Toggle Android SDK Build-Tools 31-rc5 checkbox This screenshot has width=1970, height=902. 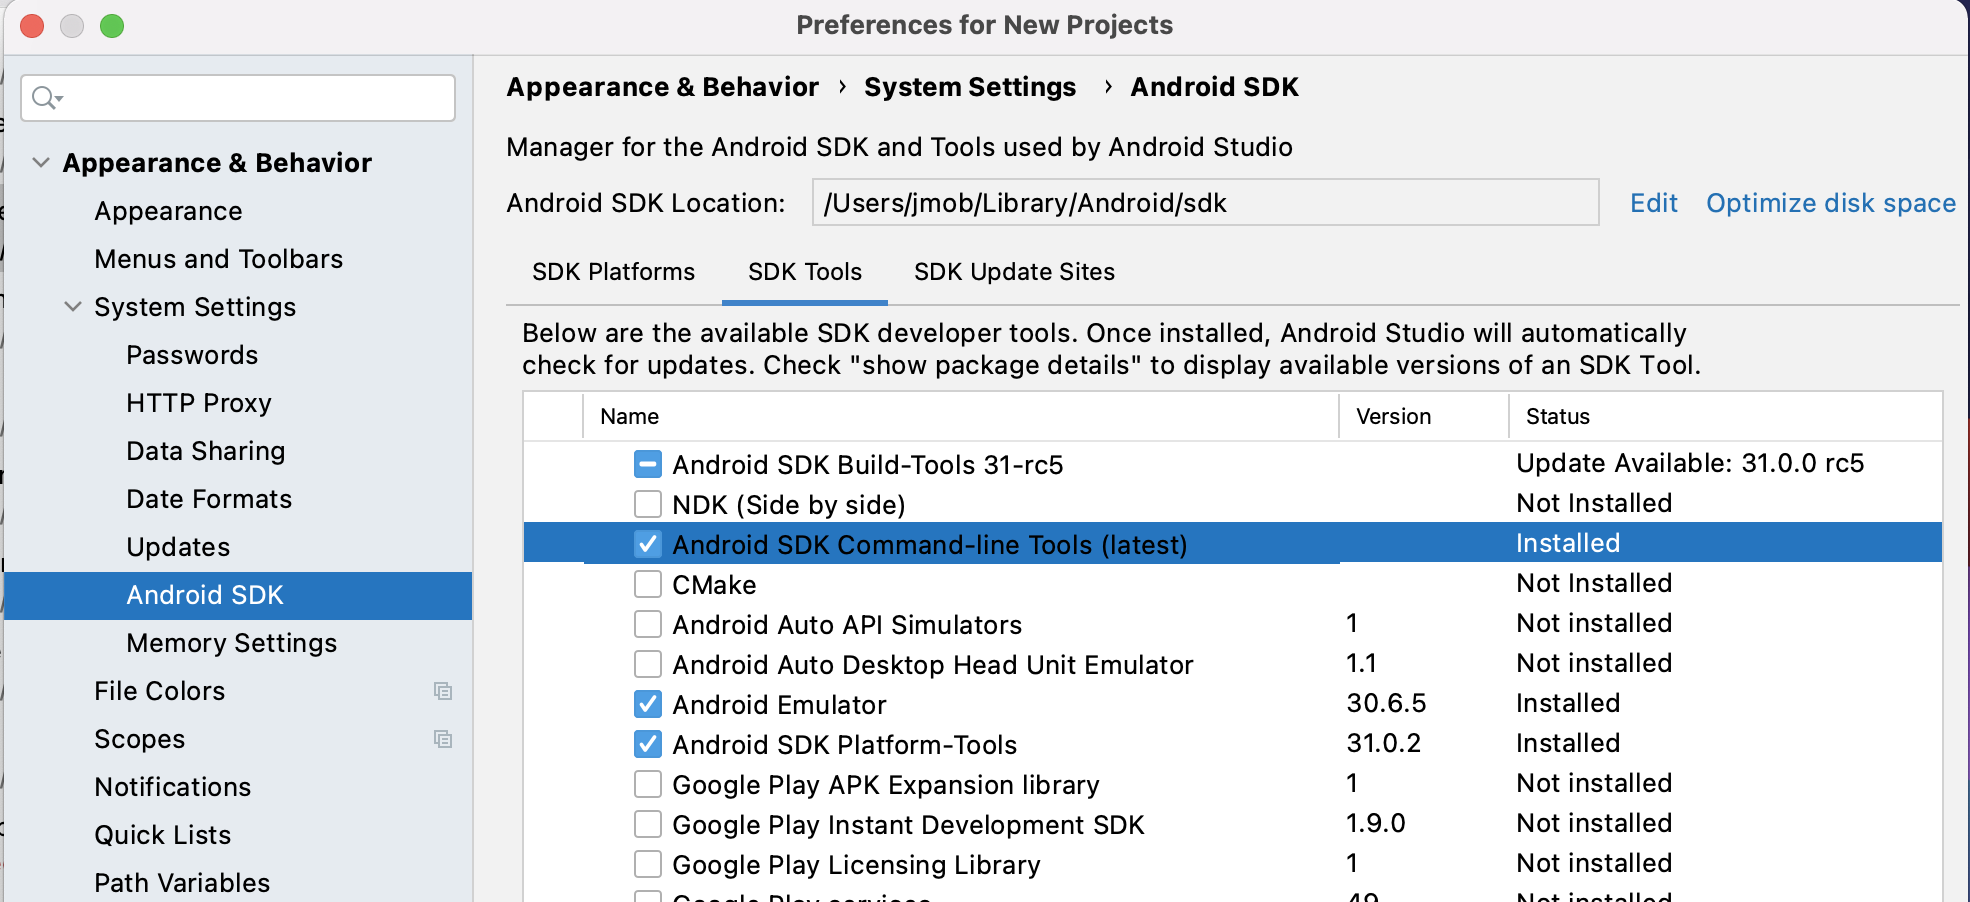point(648,464)
